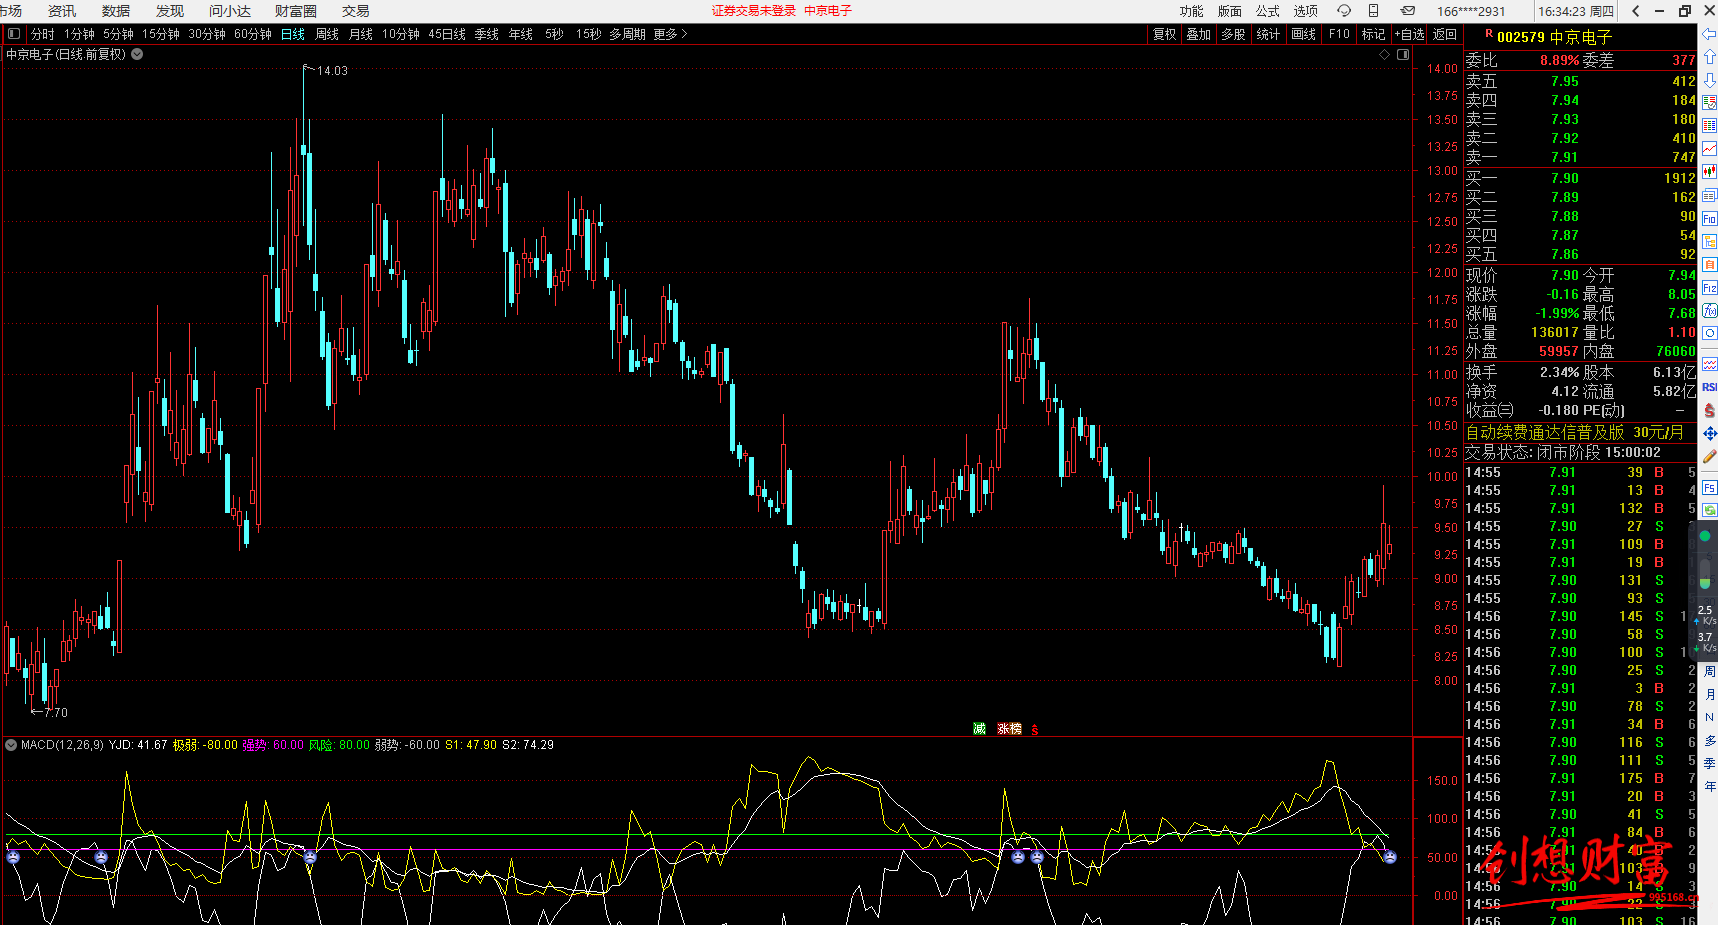This screenshot has height=925, width=1718.
Task: Open the F10 info sidebar icon
Action: pyautogui.click(x=1709, y=218)
